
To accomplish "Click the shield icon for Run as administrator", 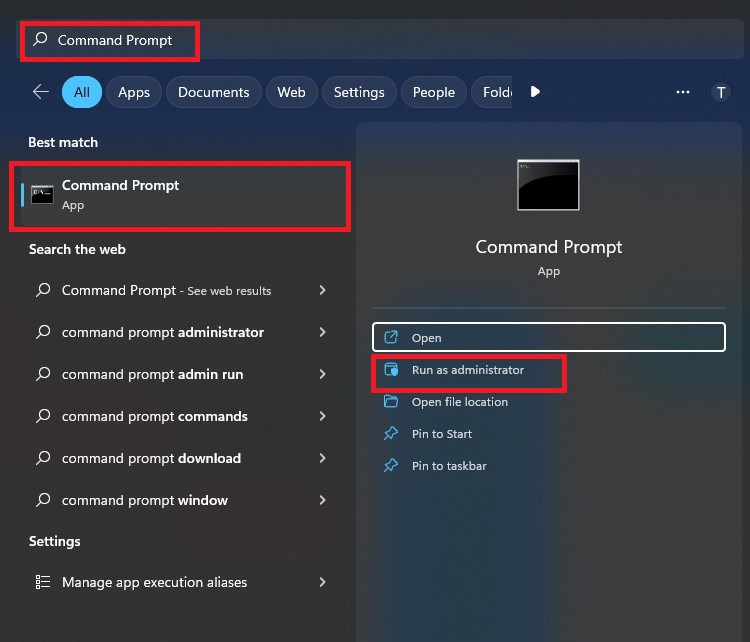I will pos(391,369).
